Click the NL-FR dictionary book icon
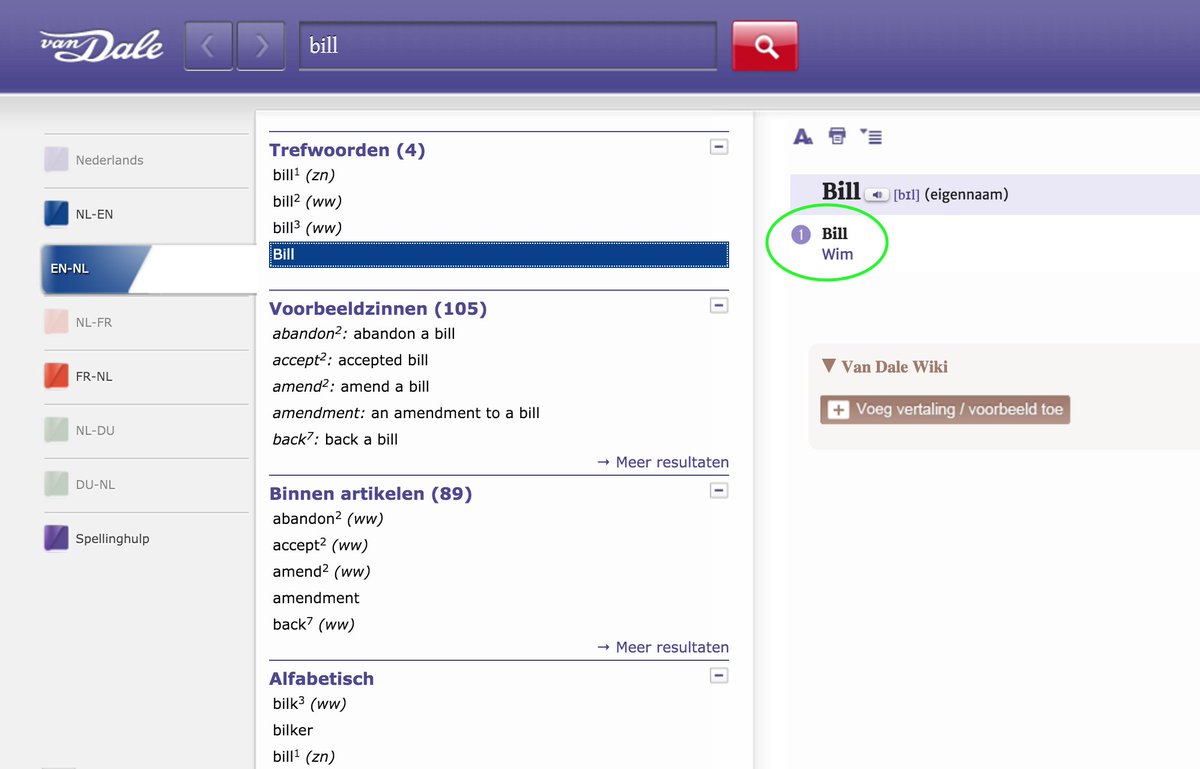Viewport: 1200px width, 769px height. tap(56, 322)
